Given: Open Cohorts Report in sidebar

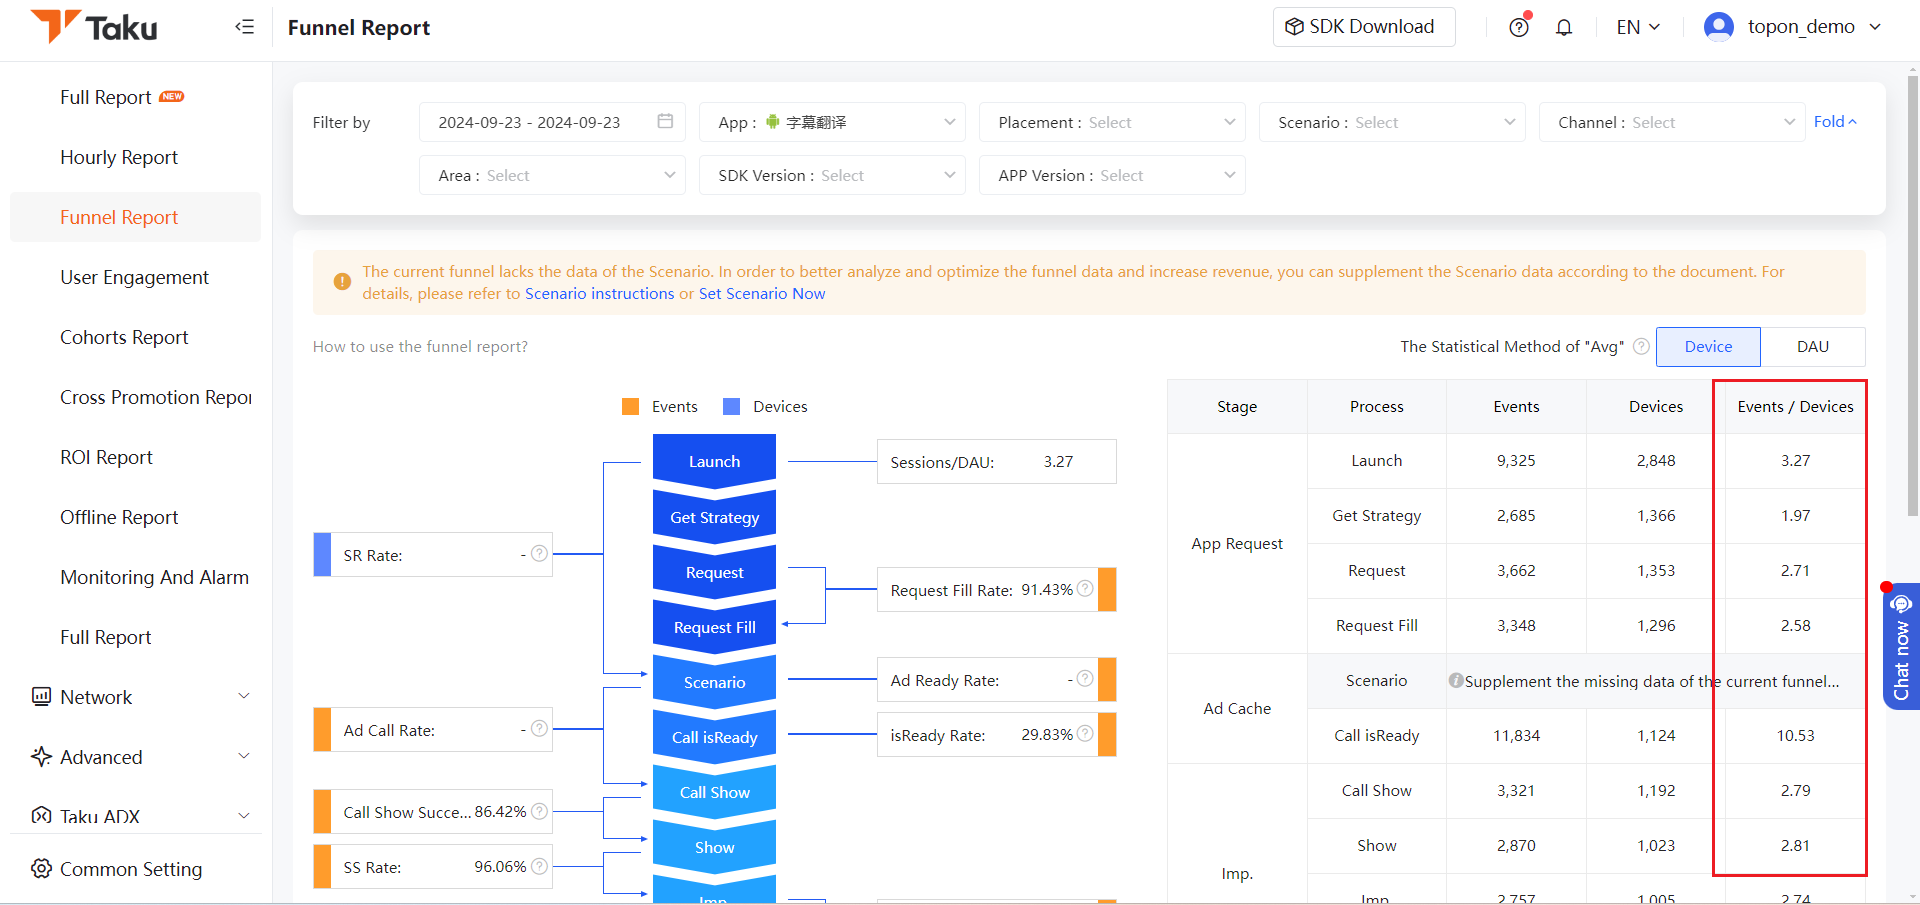Looking at the screenshot, I should 124,337.
